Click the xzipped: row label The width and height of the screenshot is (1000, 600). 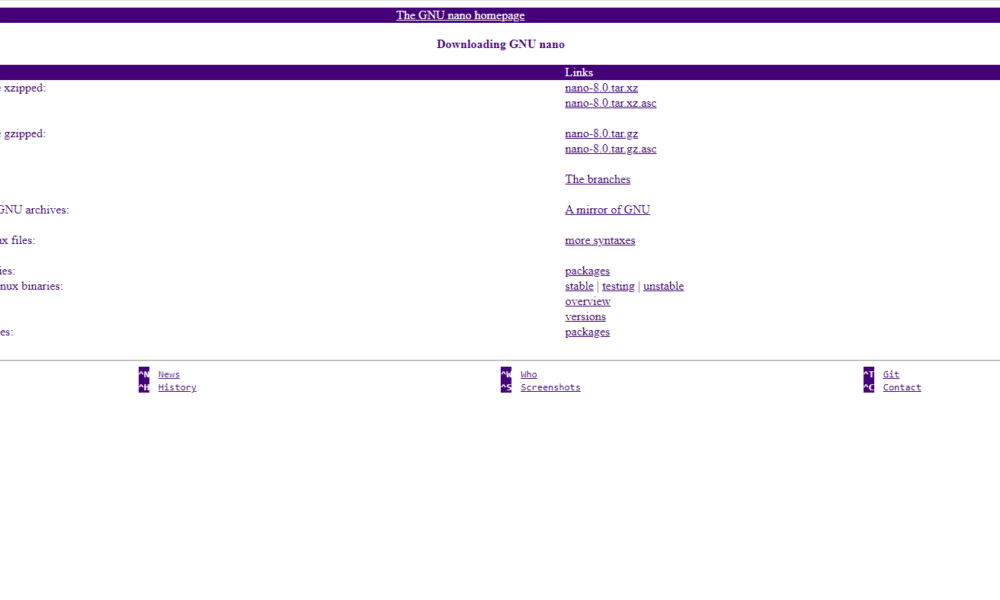coord(23,88)
